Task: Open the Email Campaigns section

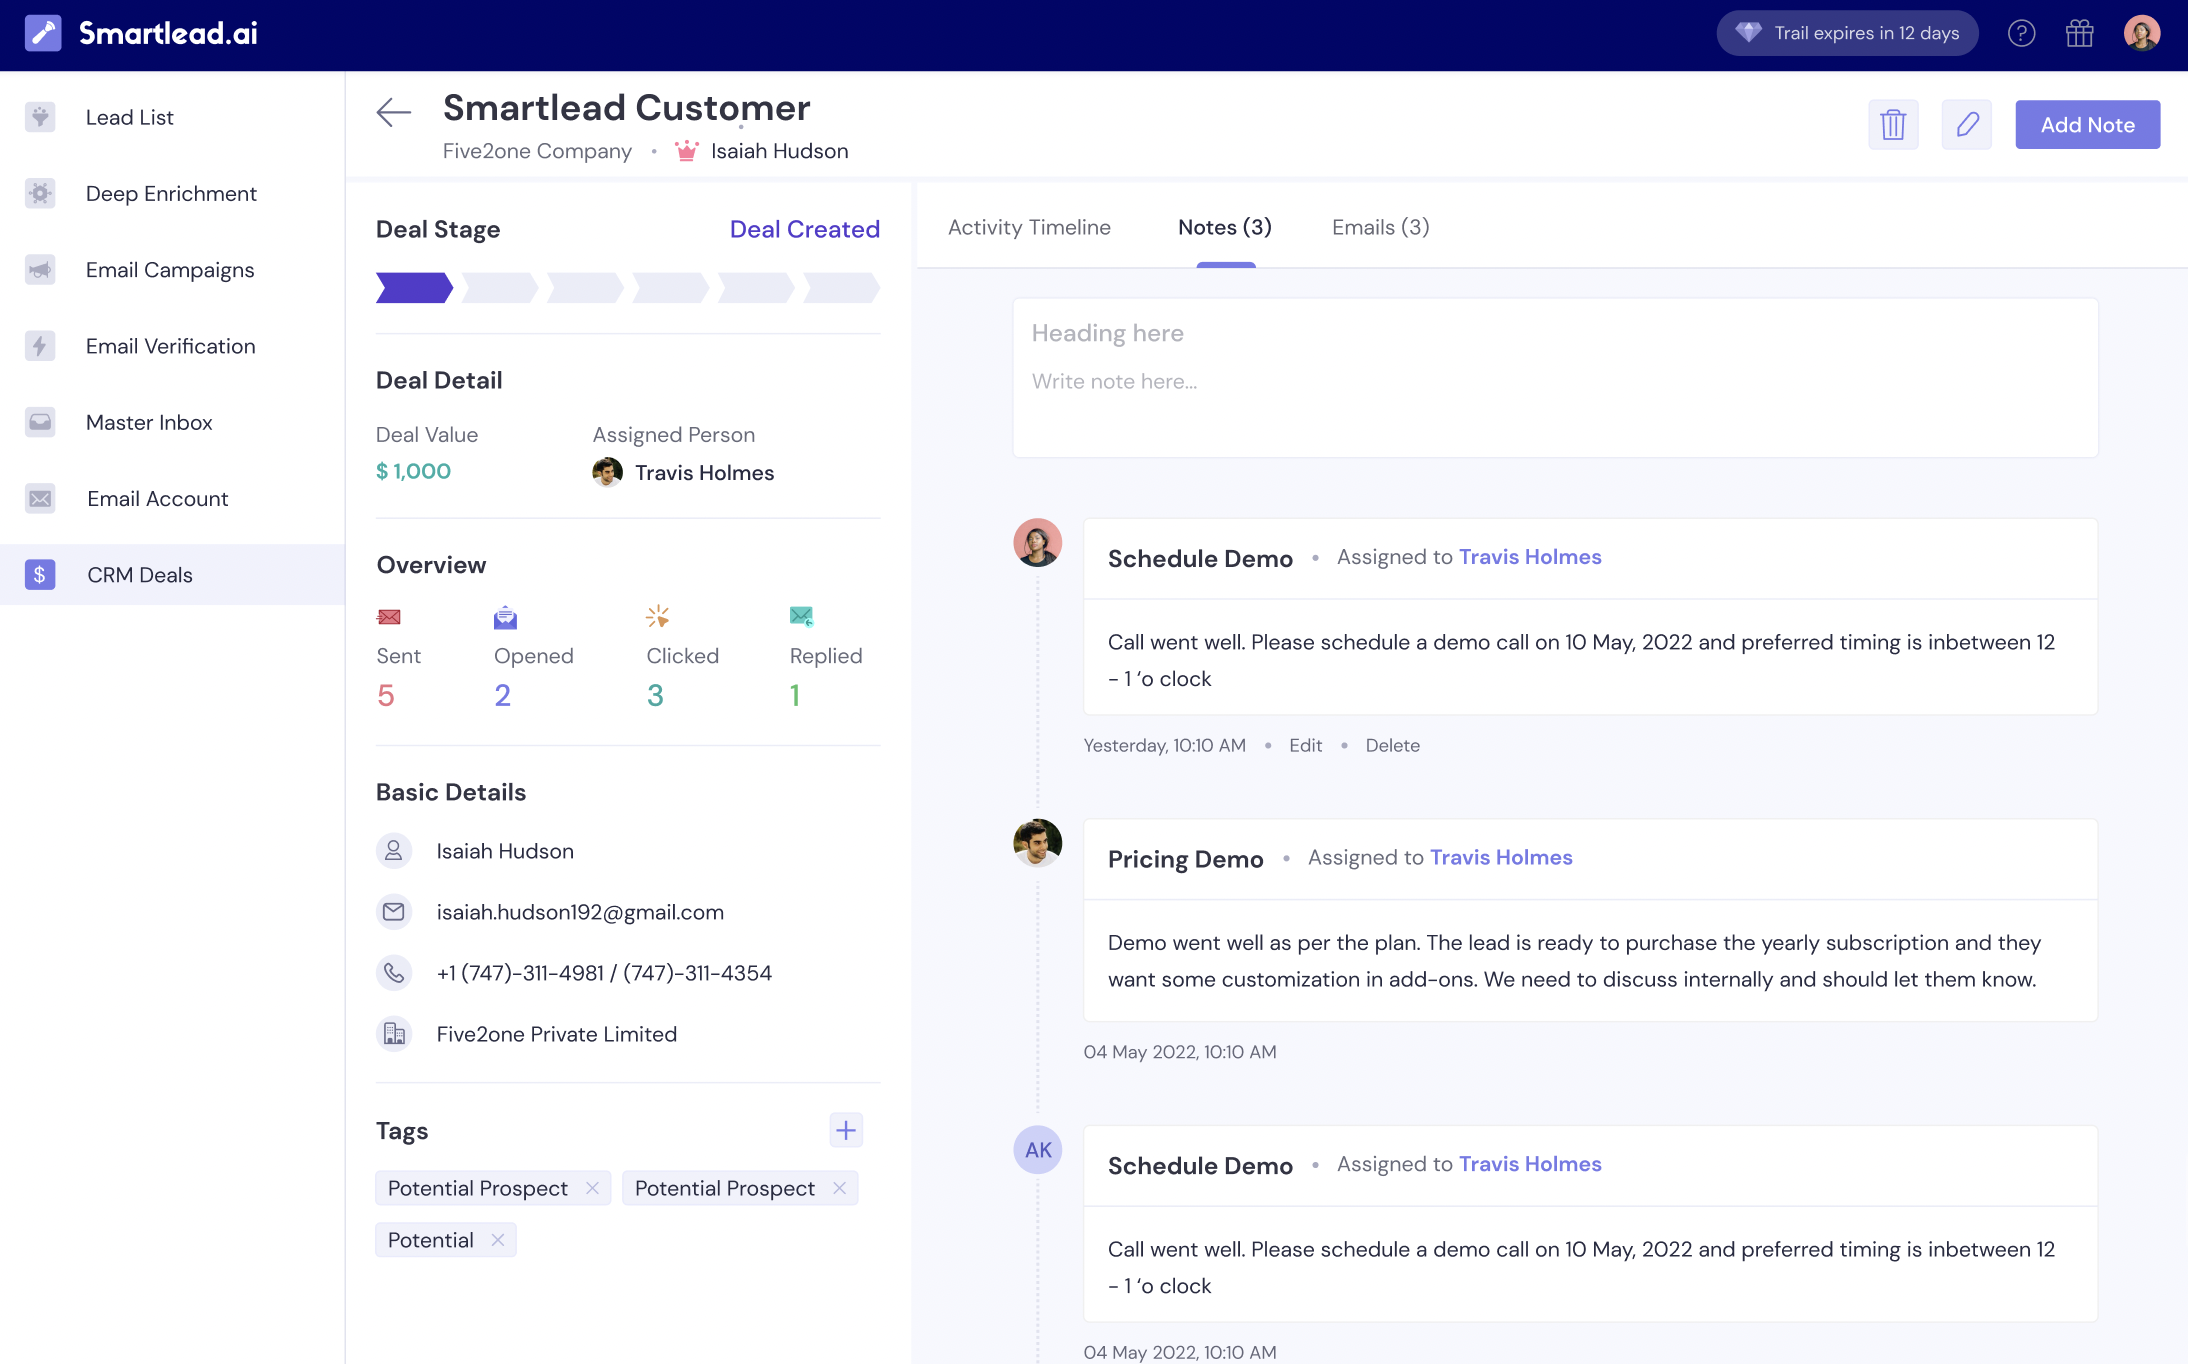Action: pyautogui.click(x=169, y=270)
